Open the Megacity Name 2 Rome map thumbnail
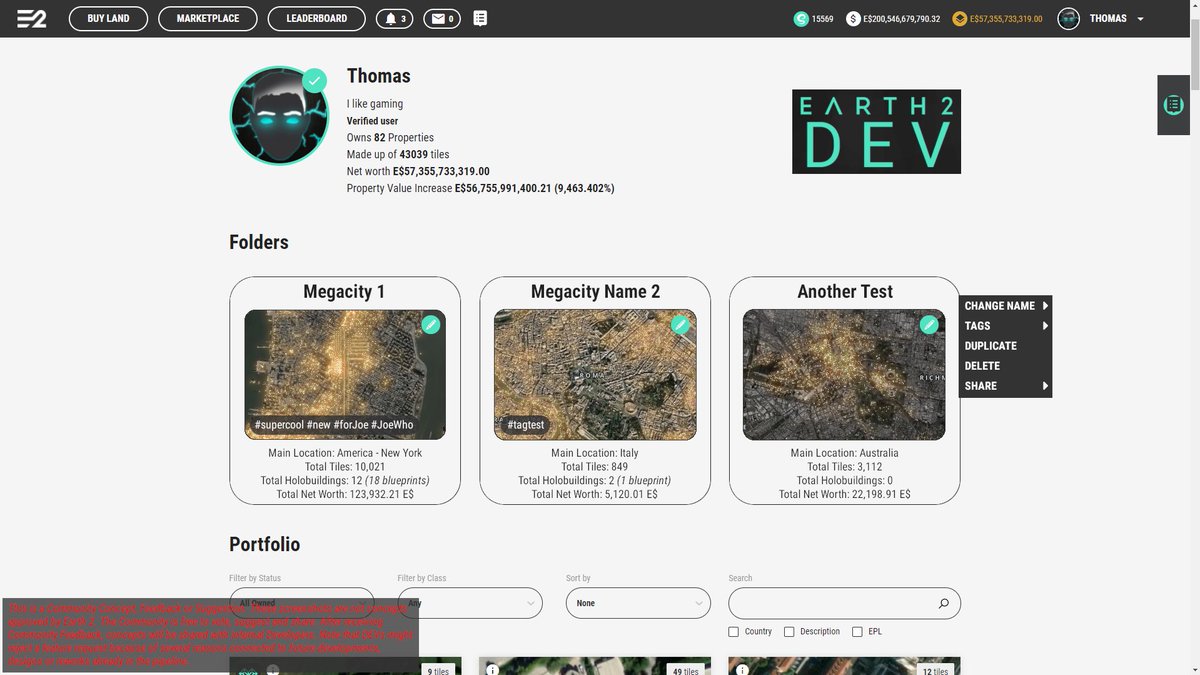This screenshot has height=675, width=1200. [595, 374]
